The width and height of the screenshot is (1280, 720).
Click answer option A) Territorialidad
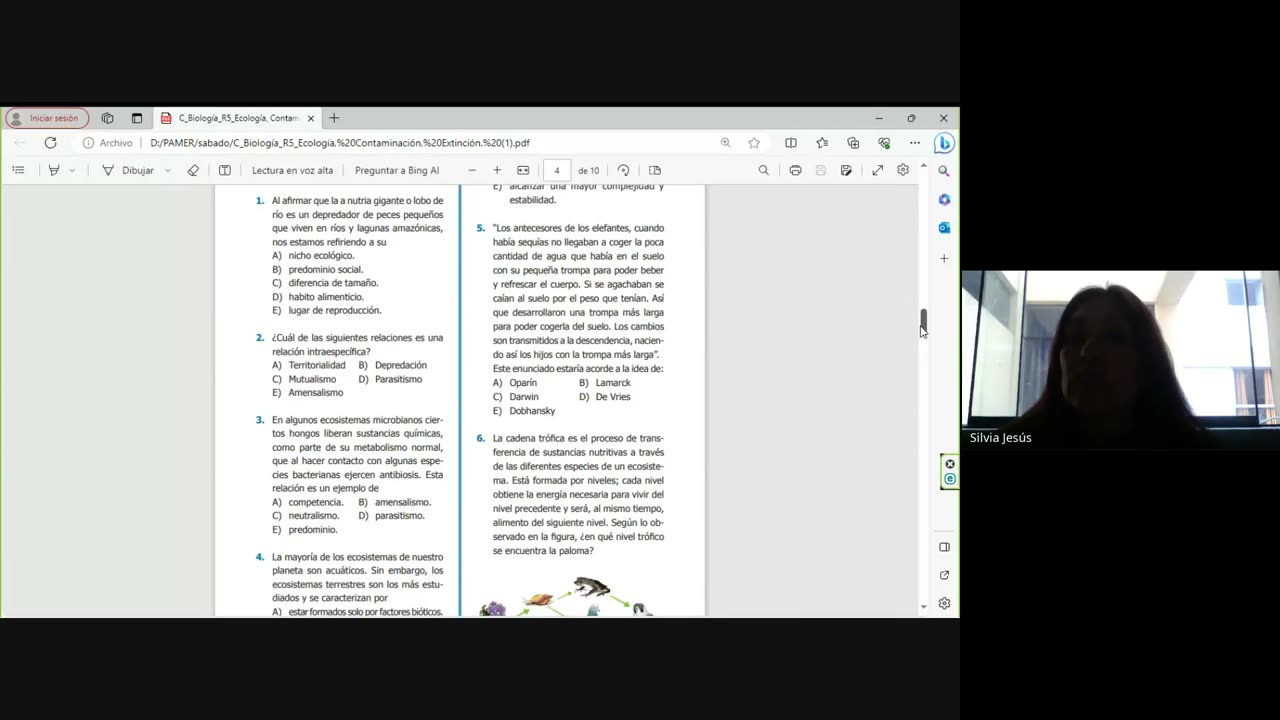coord(309,366)
